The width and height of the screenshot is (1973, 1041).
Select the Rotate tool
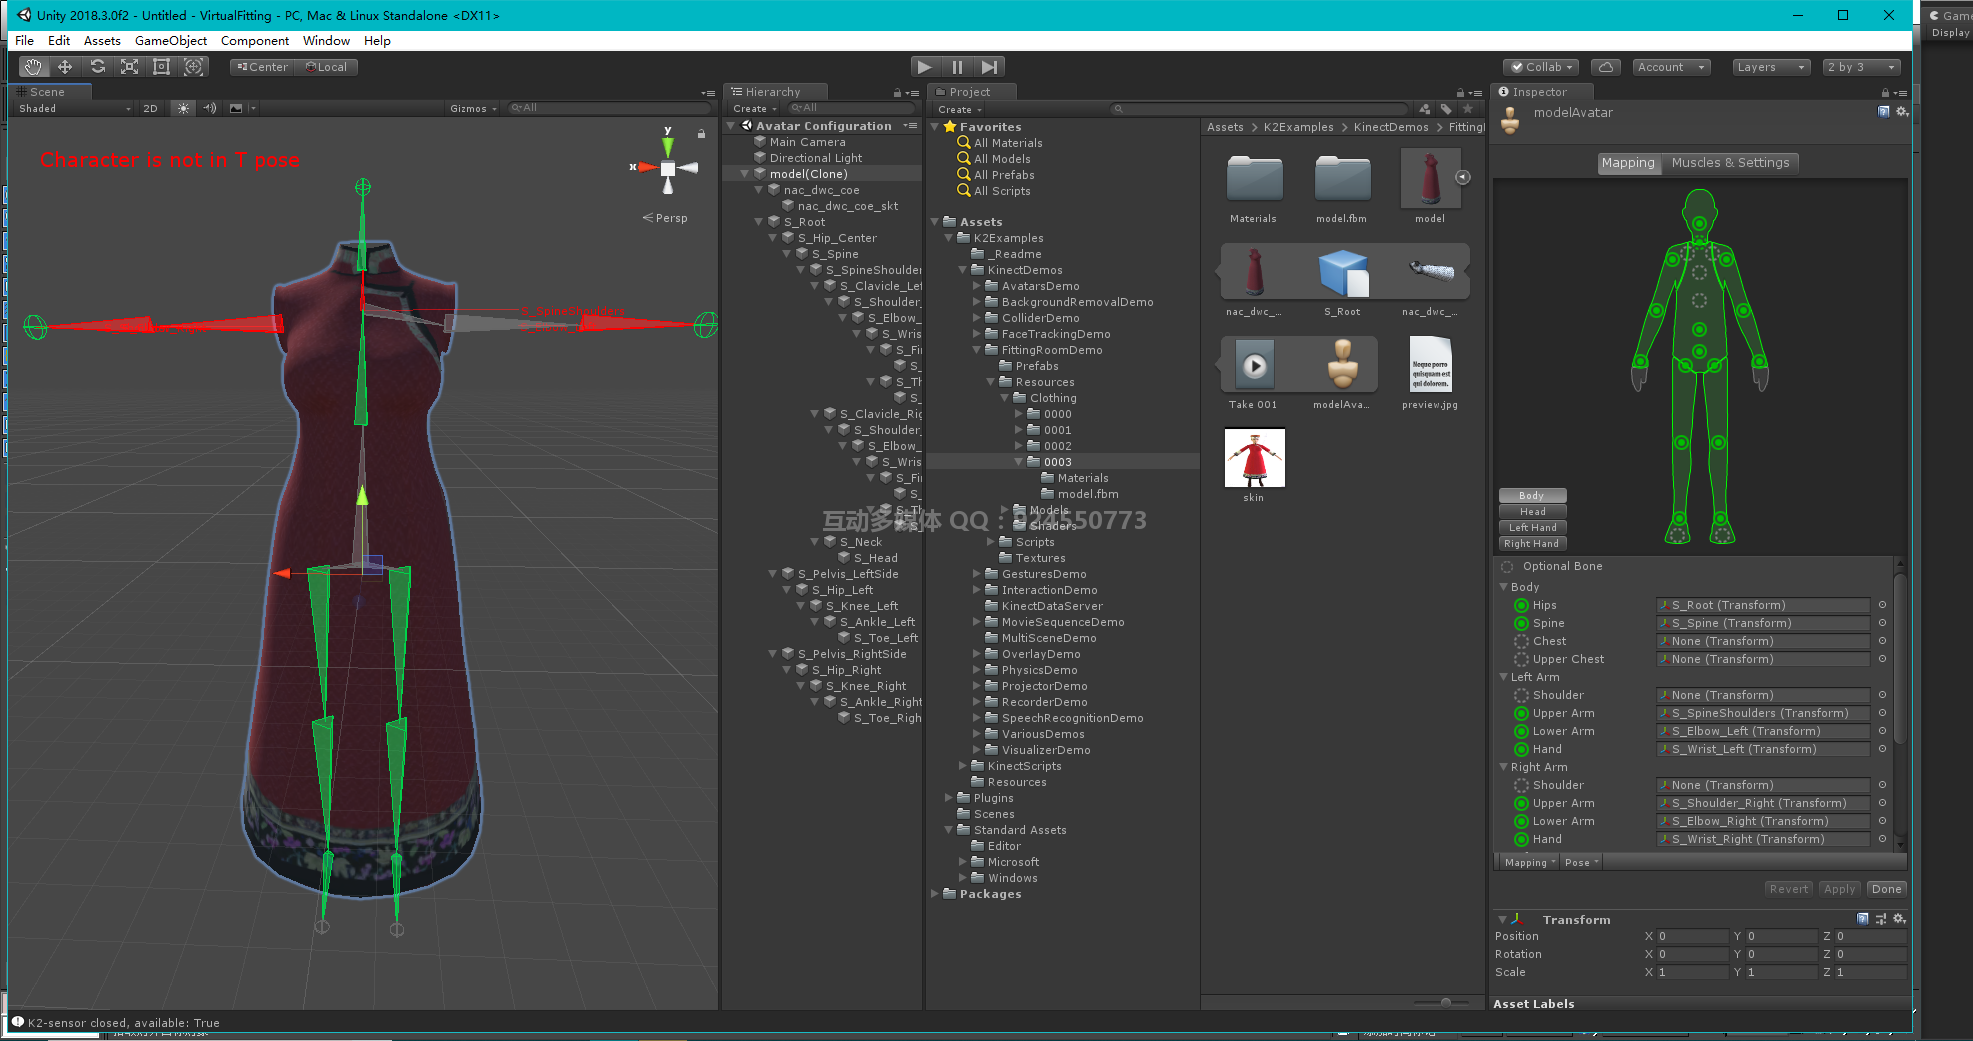tap(97, 67)
